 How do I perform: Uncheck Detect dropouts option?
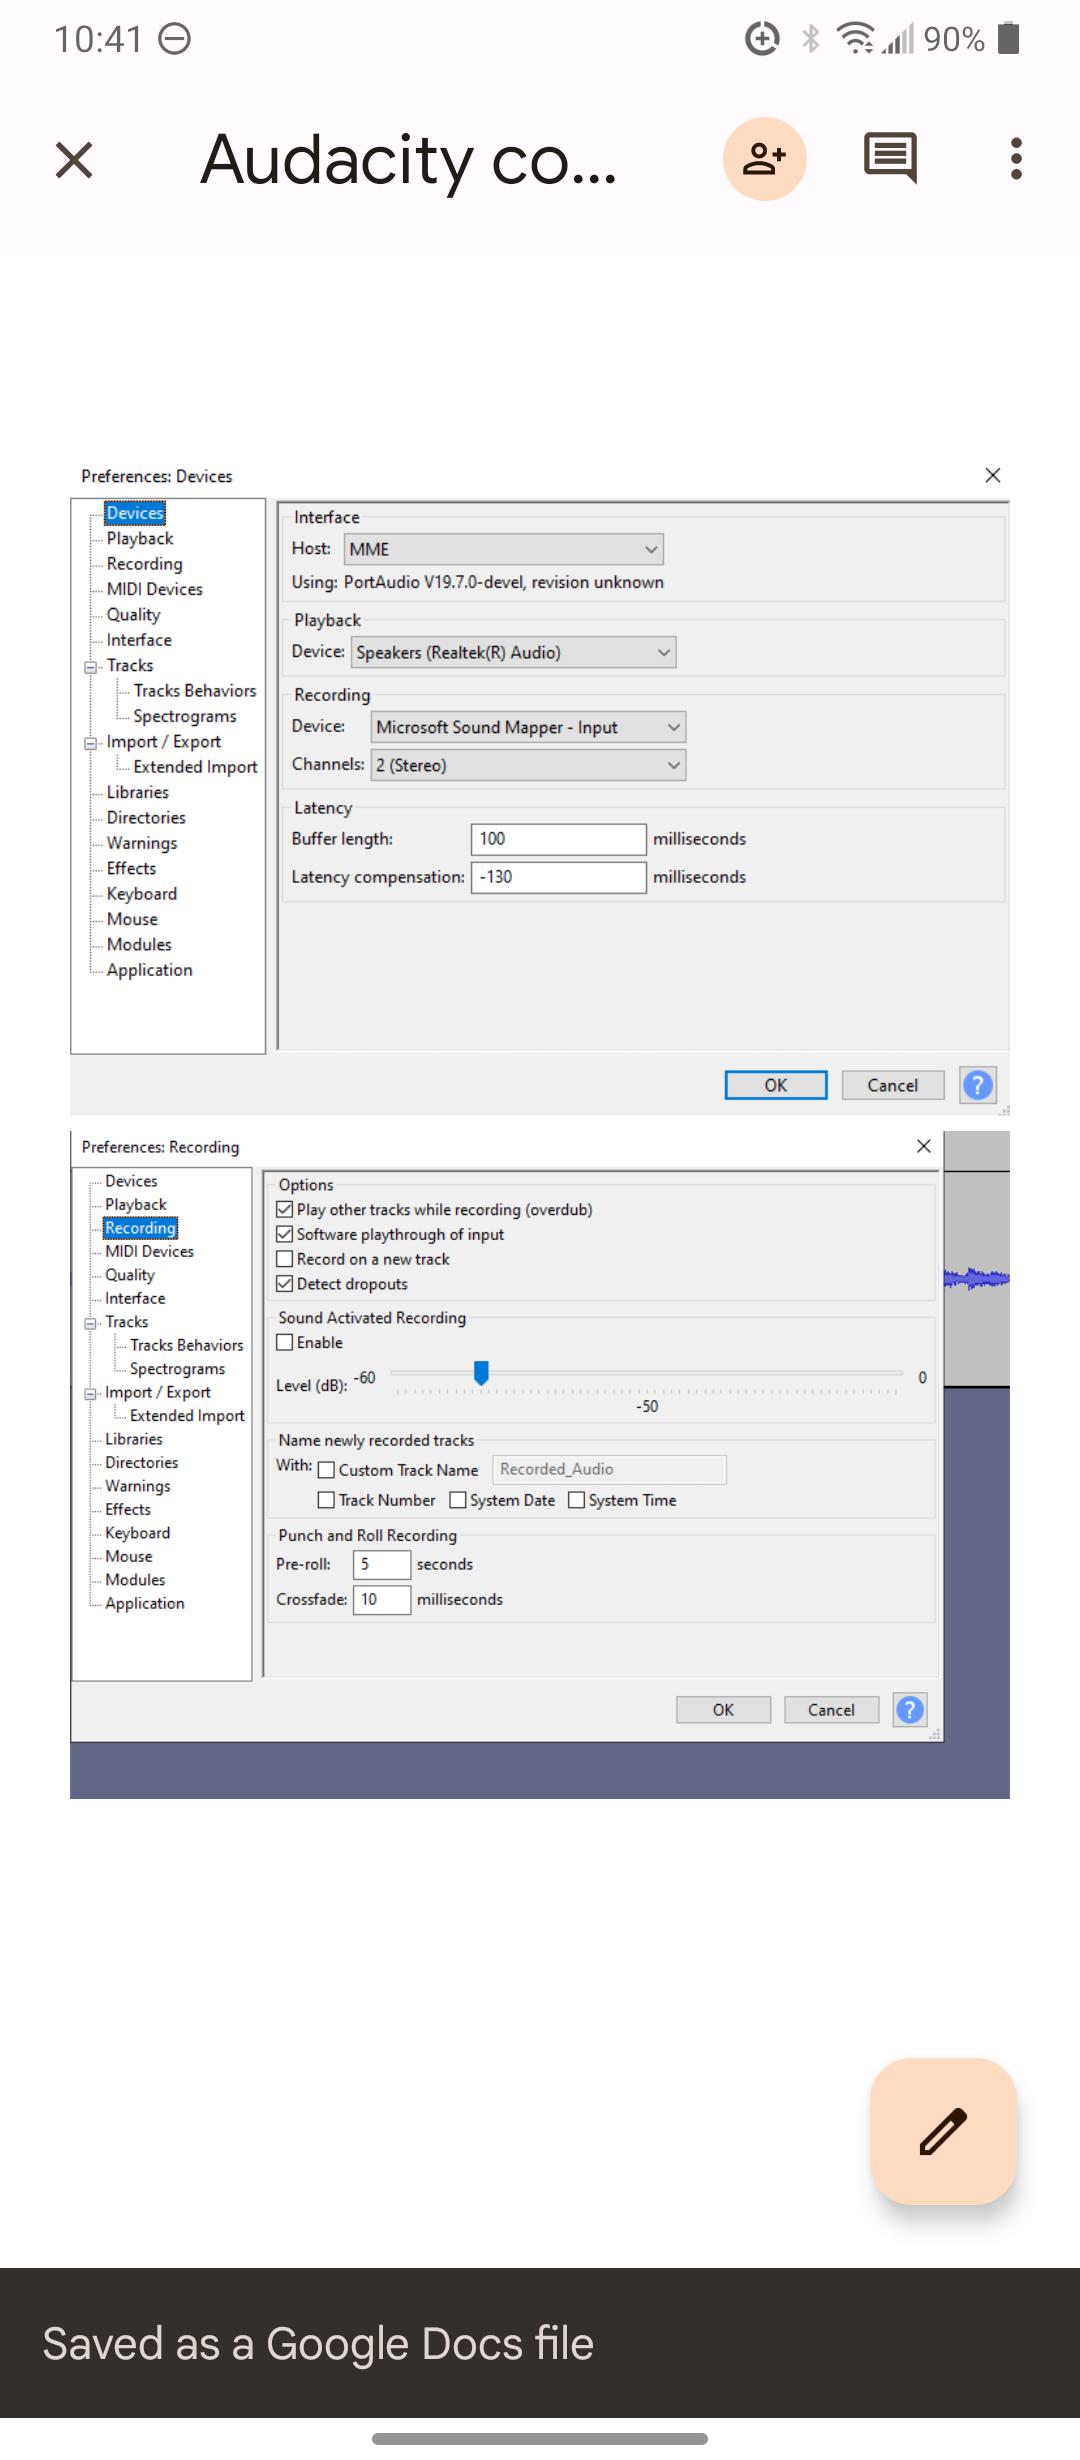(x=285, y=1284)
